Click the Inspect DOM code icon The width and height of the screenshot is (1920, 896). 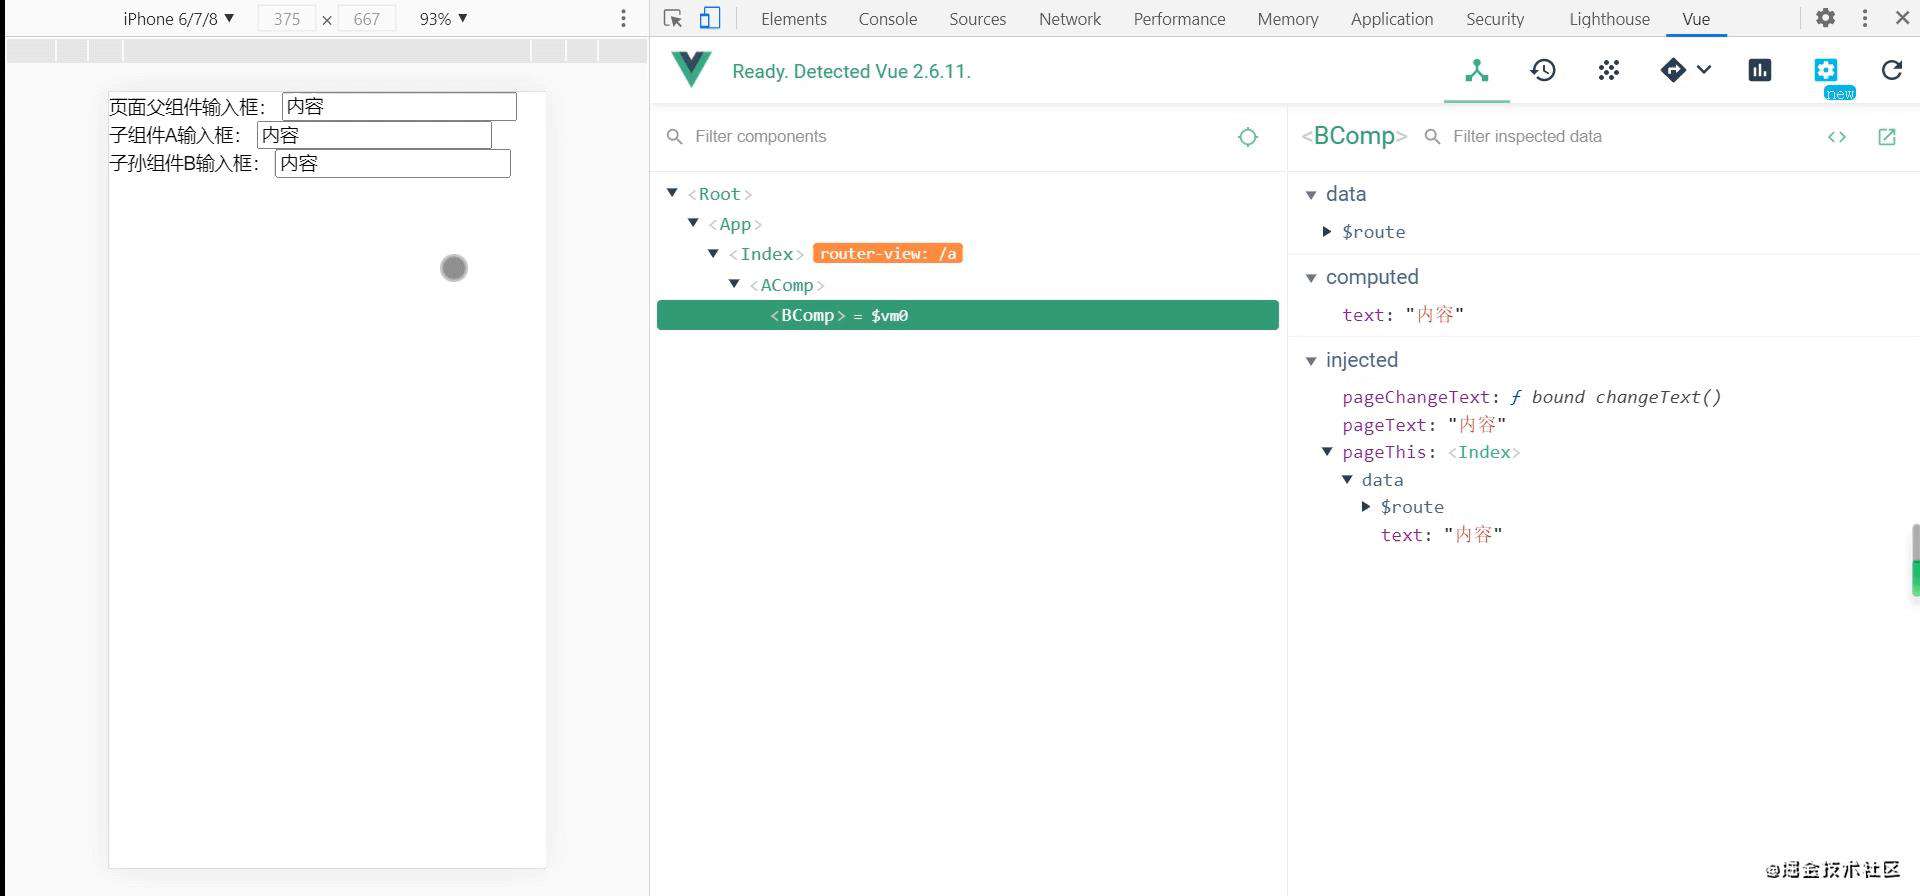[x=1837, y=137]
